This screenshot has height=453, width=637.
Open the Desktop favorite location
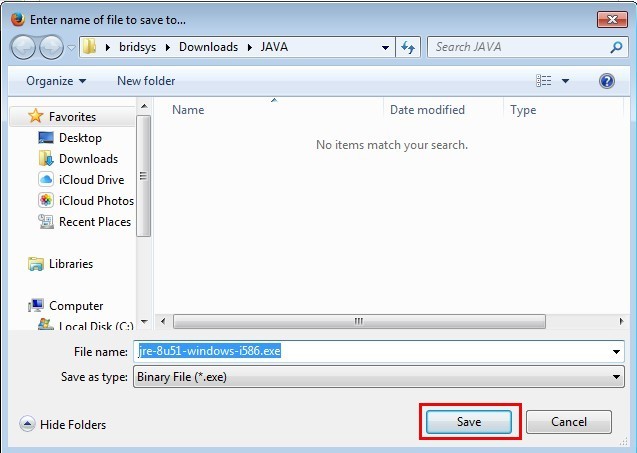[x=80, y=138]
